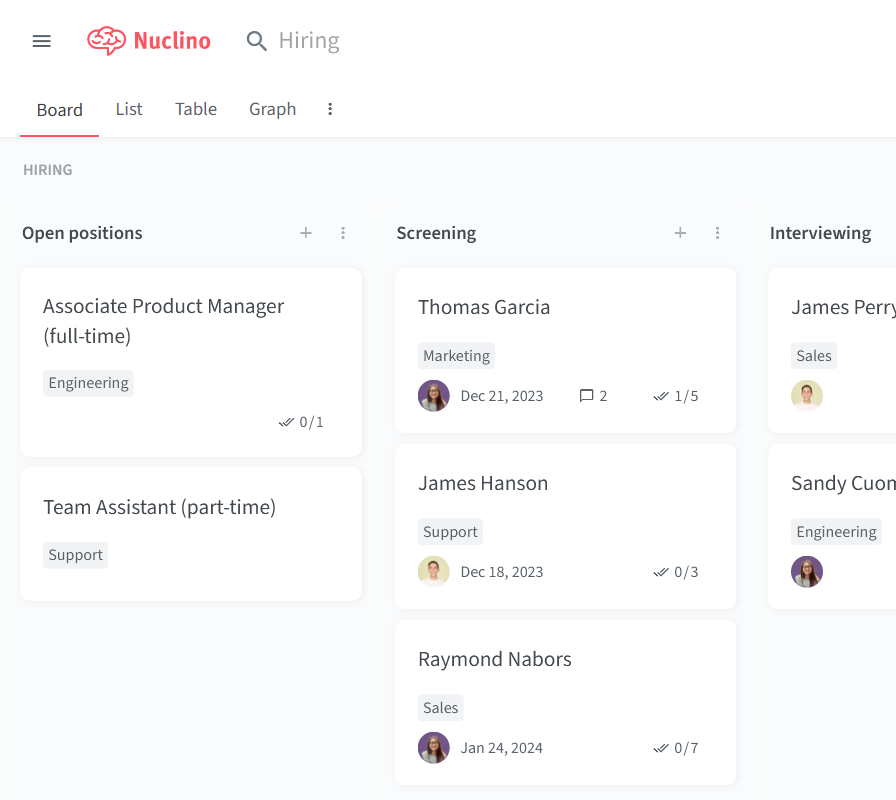
Task: Add card to Screening column
Action: (x=680, y=233)
